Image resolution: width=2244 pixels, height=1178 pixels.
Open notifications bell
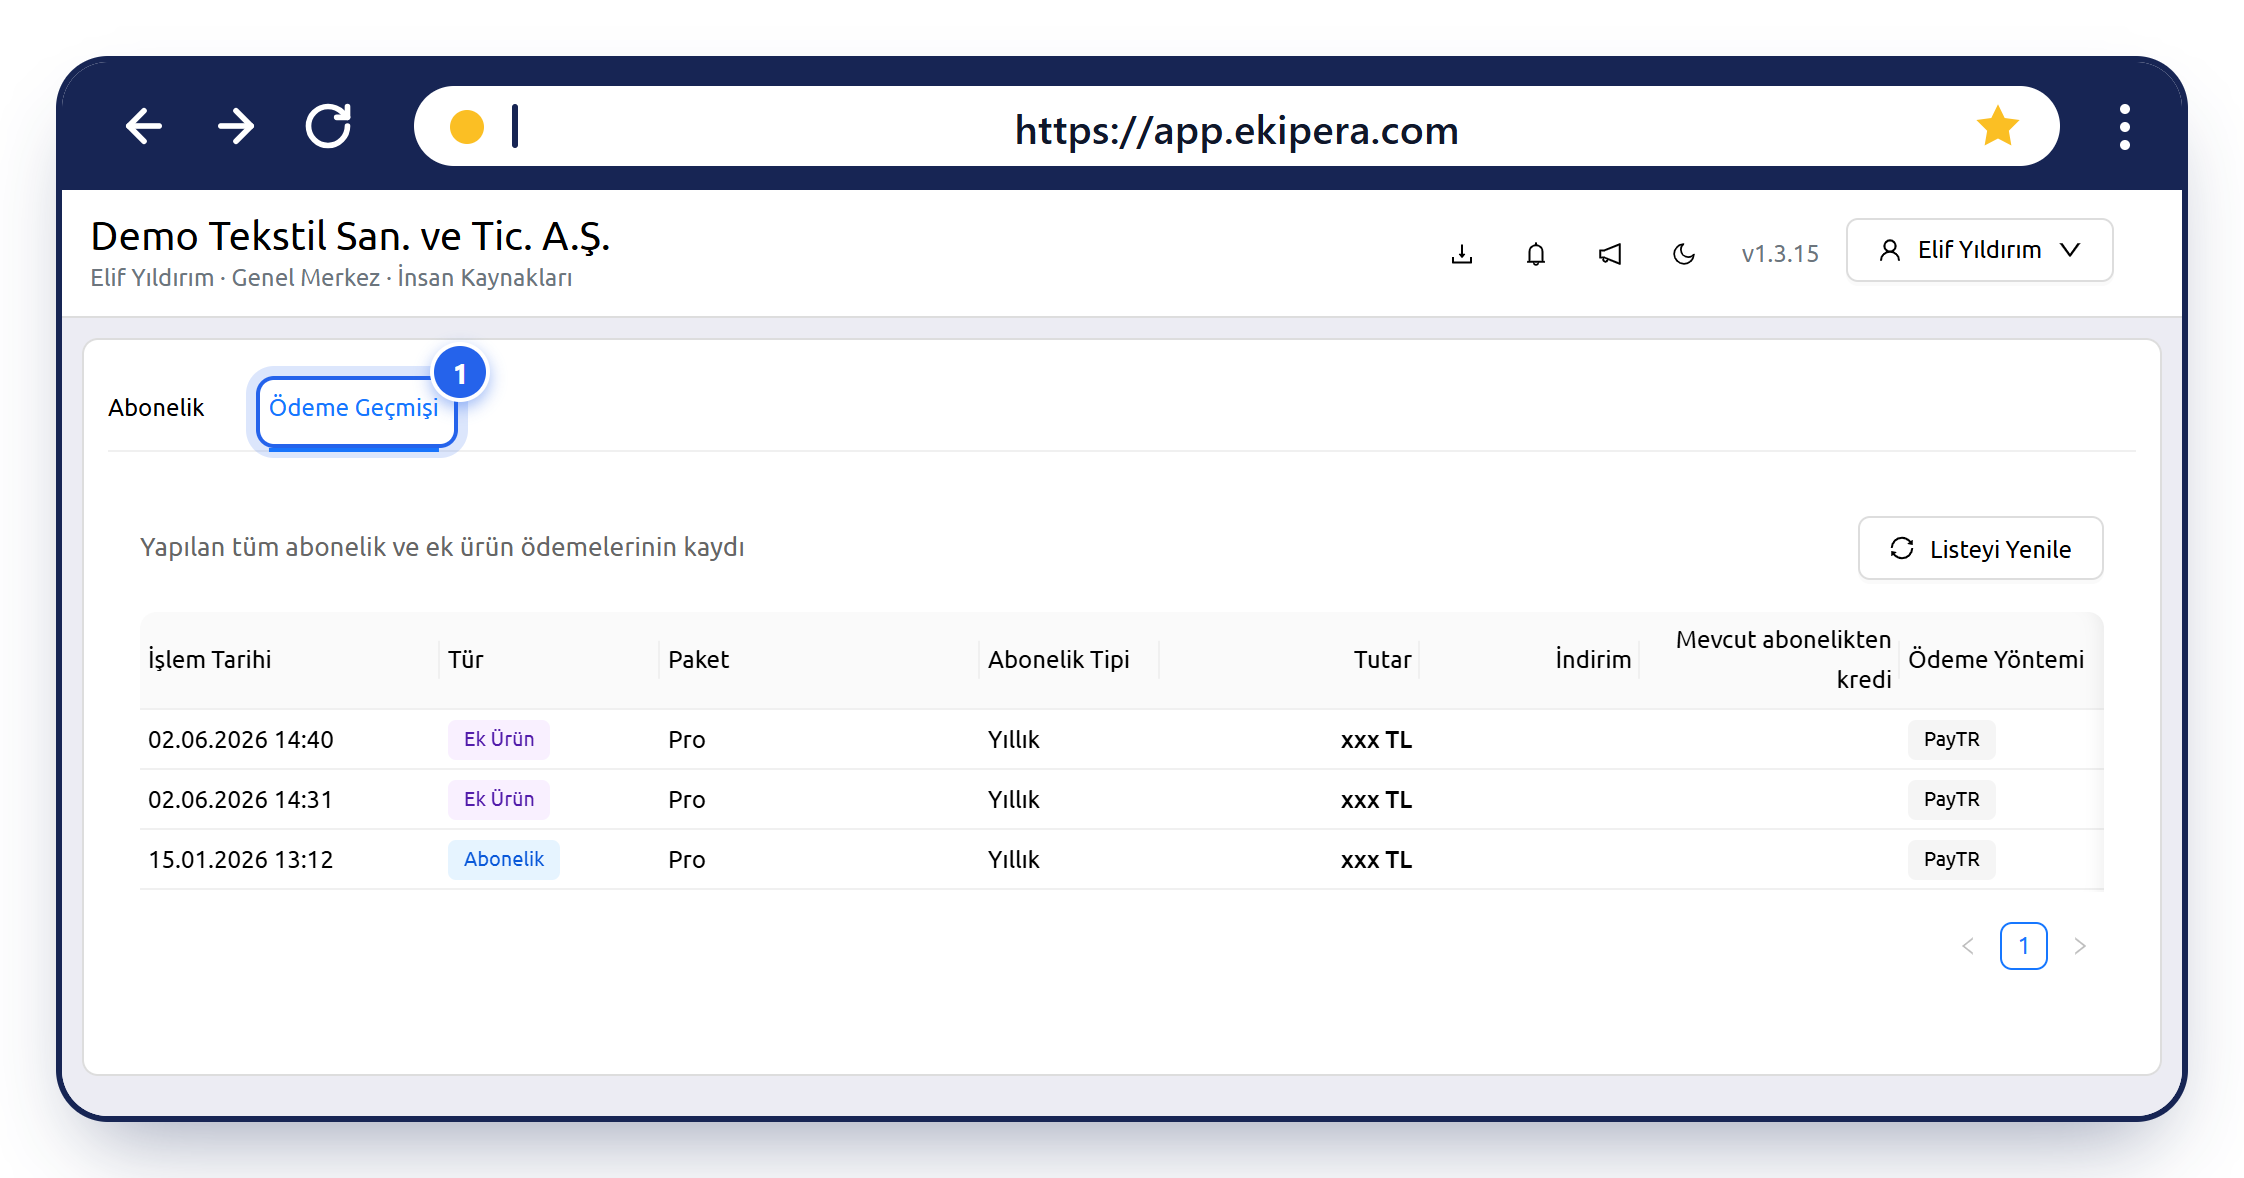[x=1536, y=254]
